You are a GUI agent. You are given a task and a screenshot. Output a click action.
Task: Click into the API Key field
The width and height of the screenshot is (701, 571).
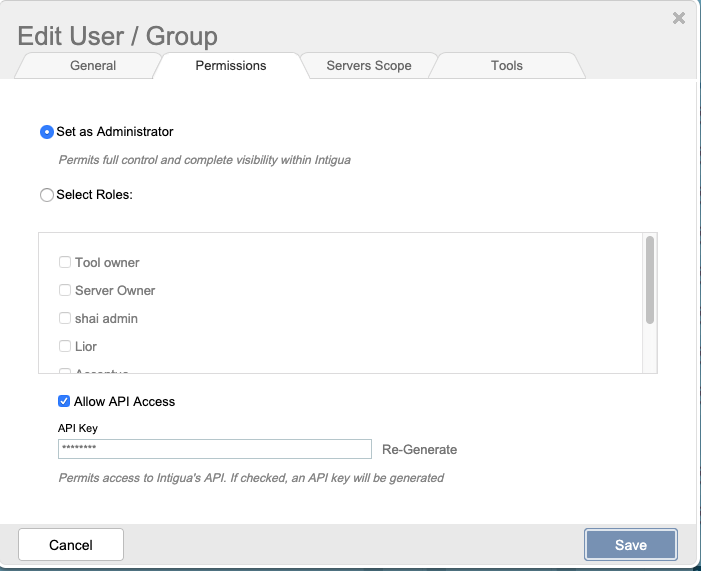pyautogui.click(x=214, y=449)
